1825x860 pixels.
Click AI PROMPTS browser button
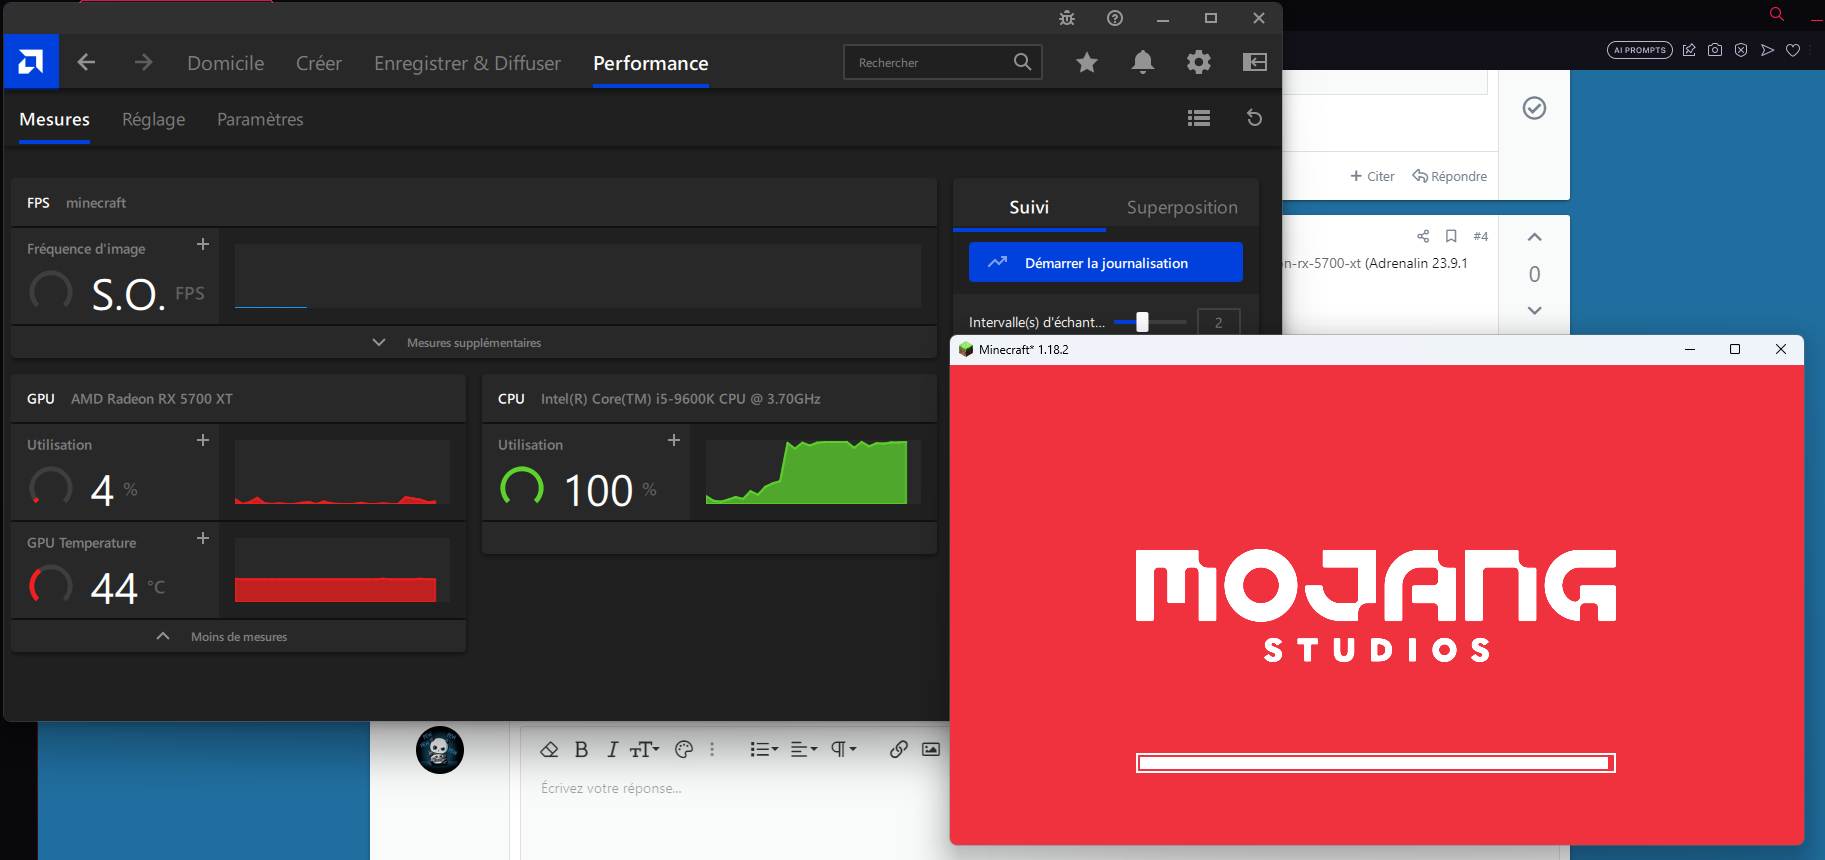point(1640,50)
